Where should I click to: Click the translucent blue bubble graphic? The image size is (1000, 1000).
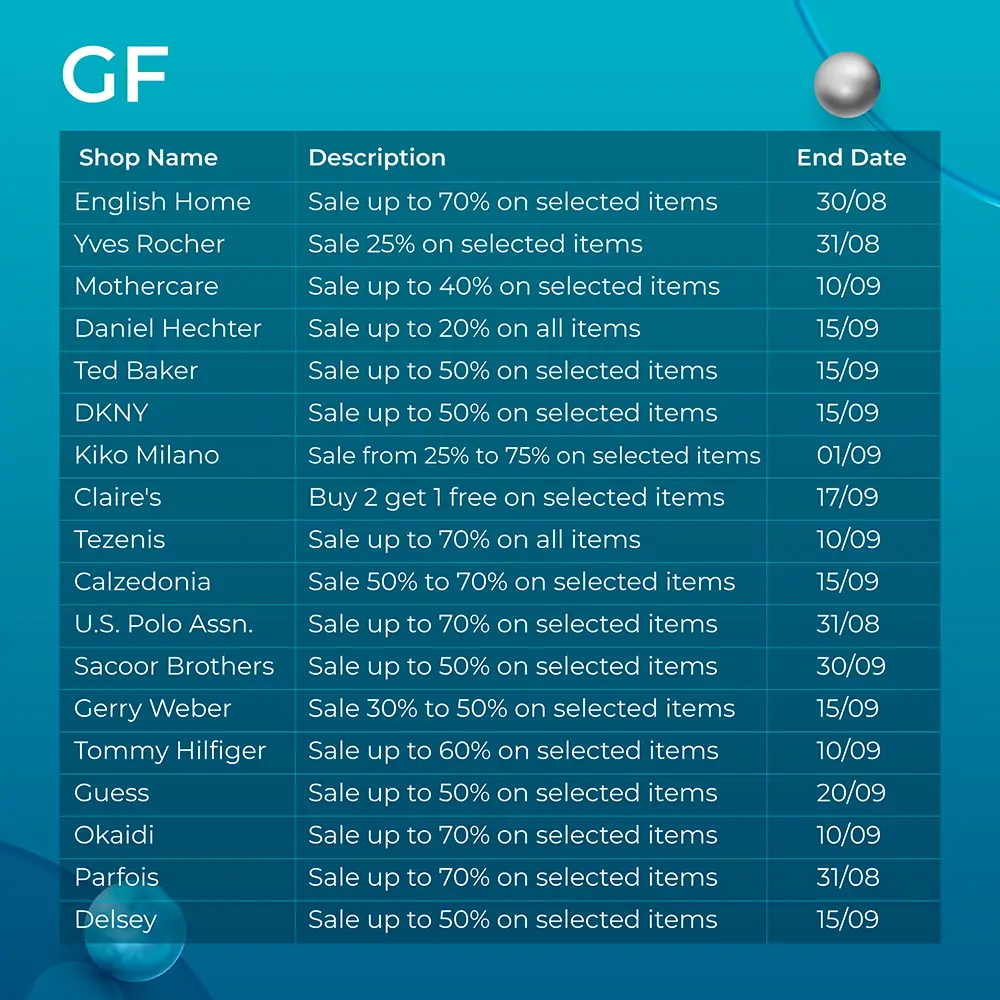pyautogui.click(x=135, y=932)
